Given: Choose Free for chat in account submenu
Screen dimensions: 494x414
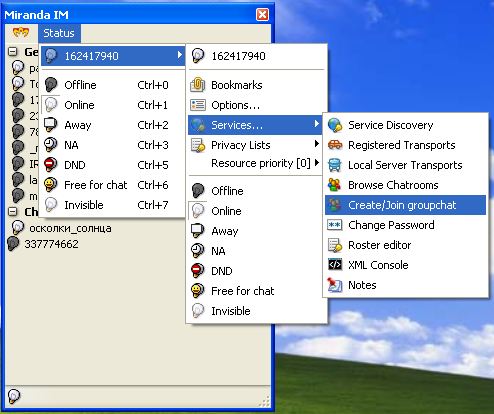Looking at the screenshot, I should pyautogui.click(x=257, y=291).
